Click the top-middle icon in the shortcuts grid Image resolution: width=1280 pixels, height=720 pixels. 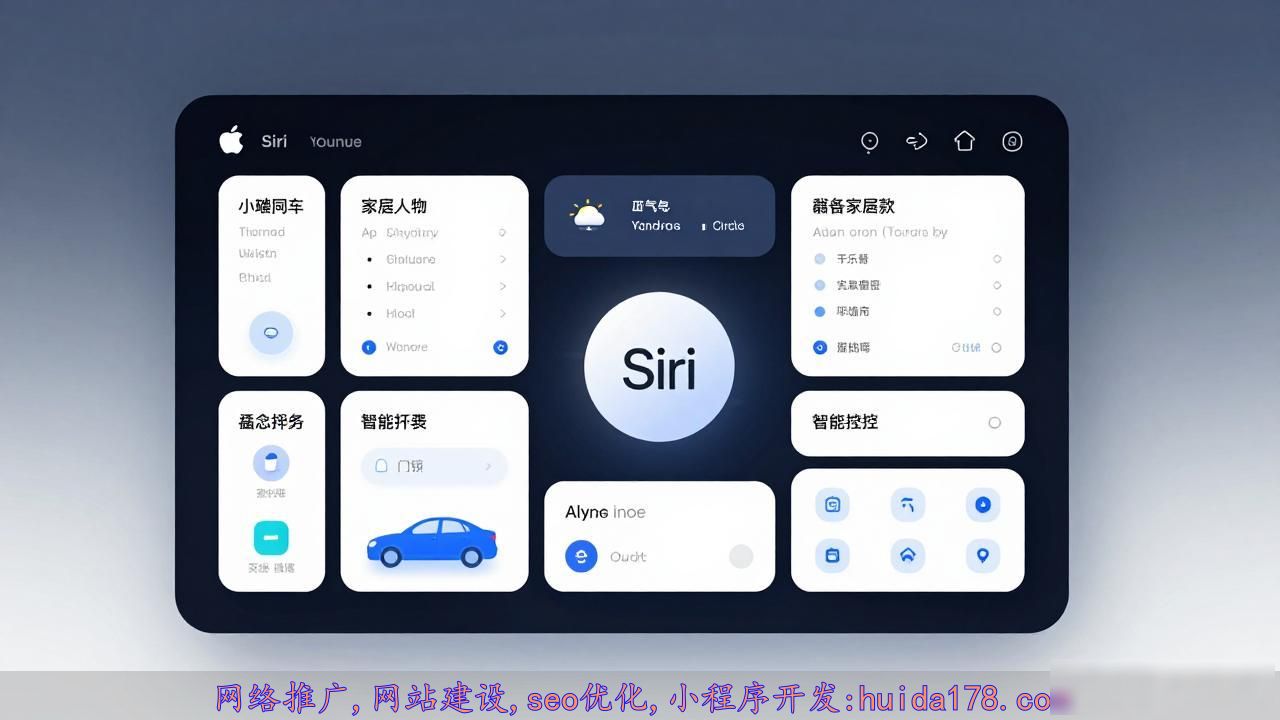[907, 505]
